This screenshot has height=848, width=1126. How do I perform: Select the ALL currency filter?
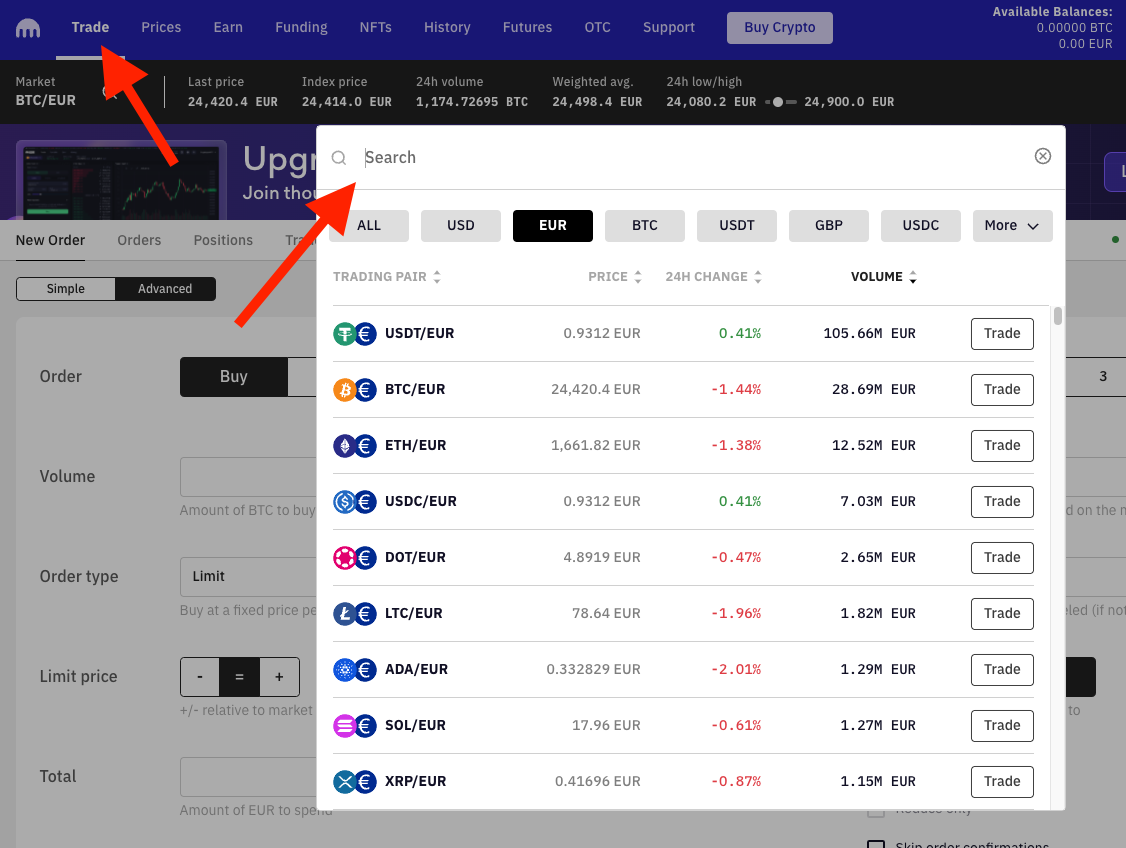[x=369, y=225]
